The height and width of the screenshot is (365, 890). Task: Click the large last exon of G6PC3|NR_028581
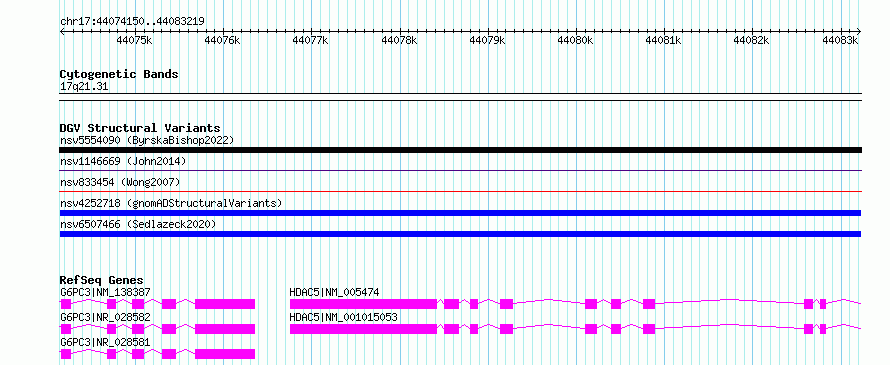tap(225, 354)
